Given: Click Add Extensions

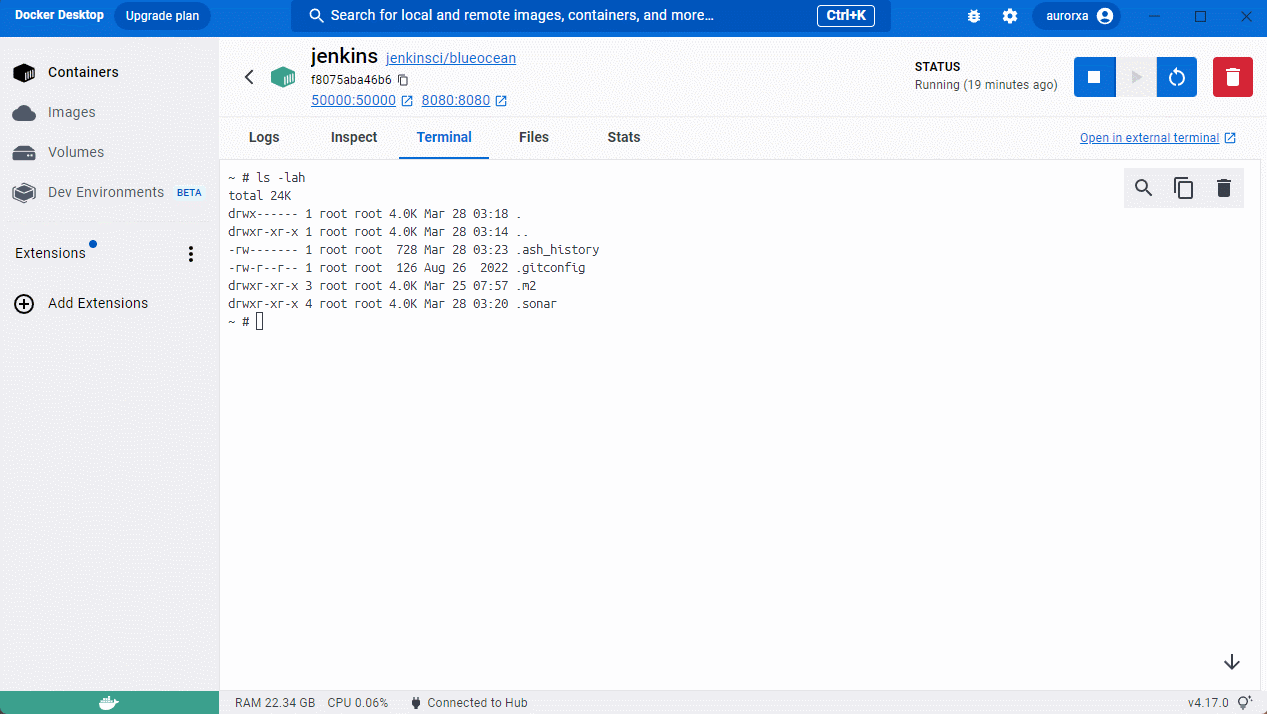Looking at the screenshot, I should pyautogui.click(x=109, y=303).
